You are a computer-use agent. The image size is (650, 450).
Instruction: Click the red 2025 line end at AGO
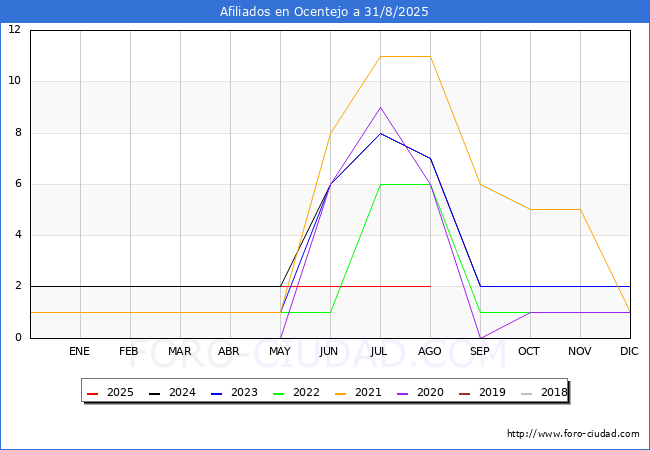point(430,286)
